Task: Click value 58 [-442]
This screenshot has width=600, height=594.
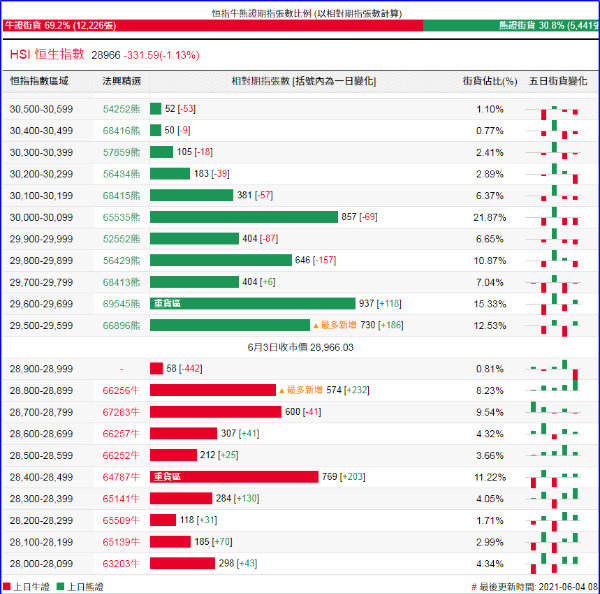Action: click(x=184, y=369)
